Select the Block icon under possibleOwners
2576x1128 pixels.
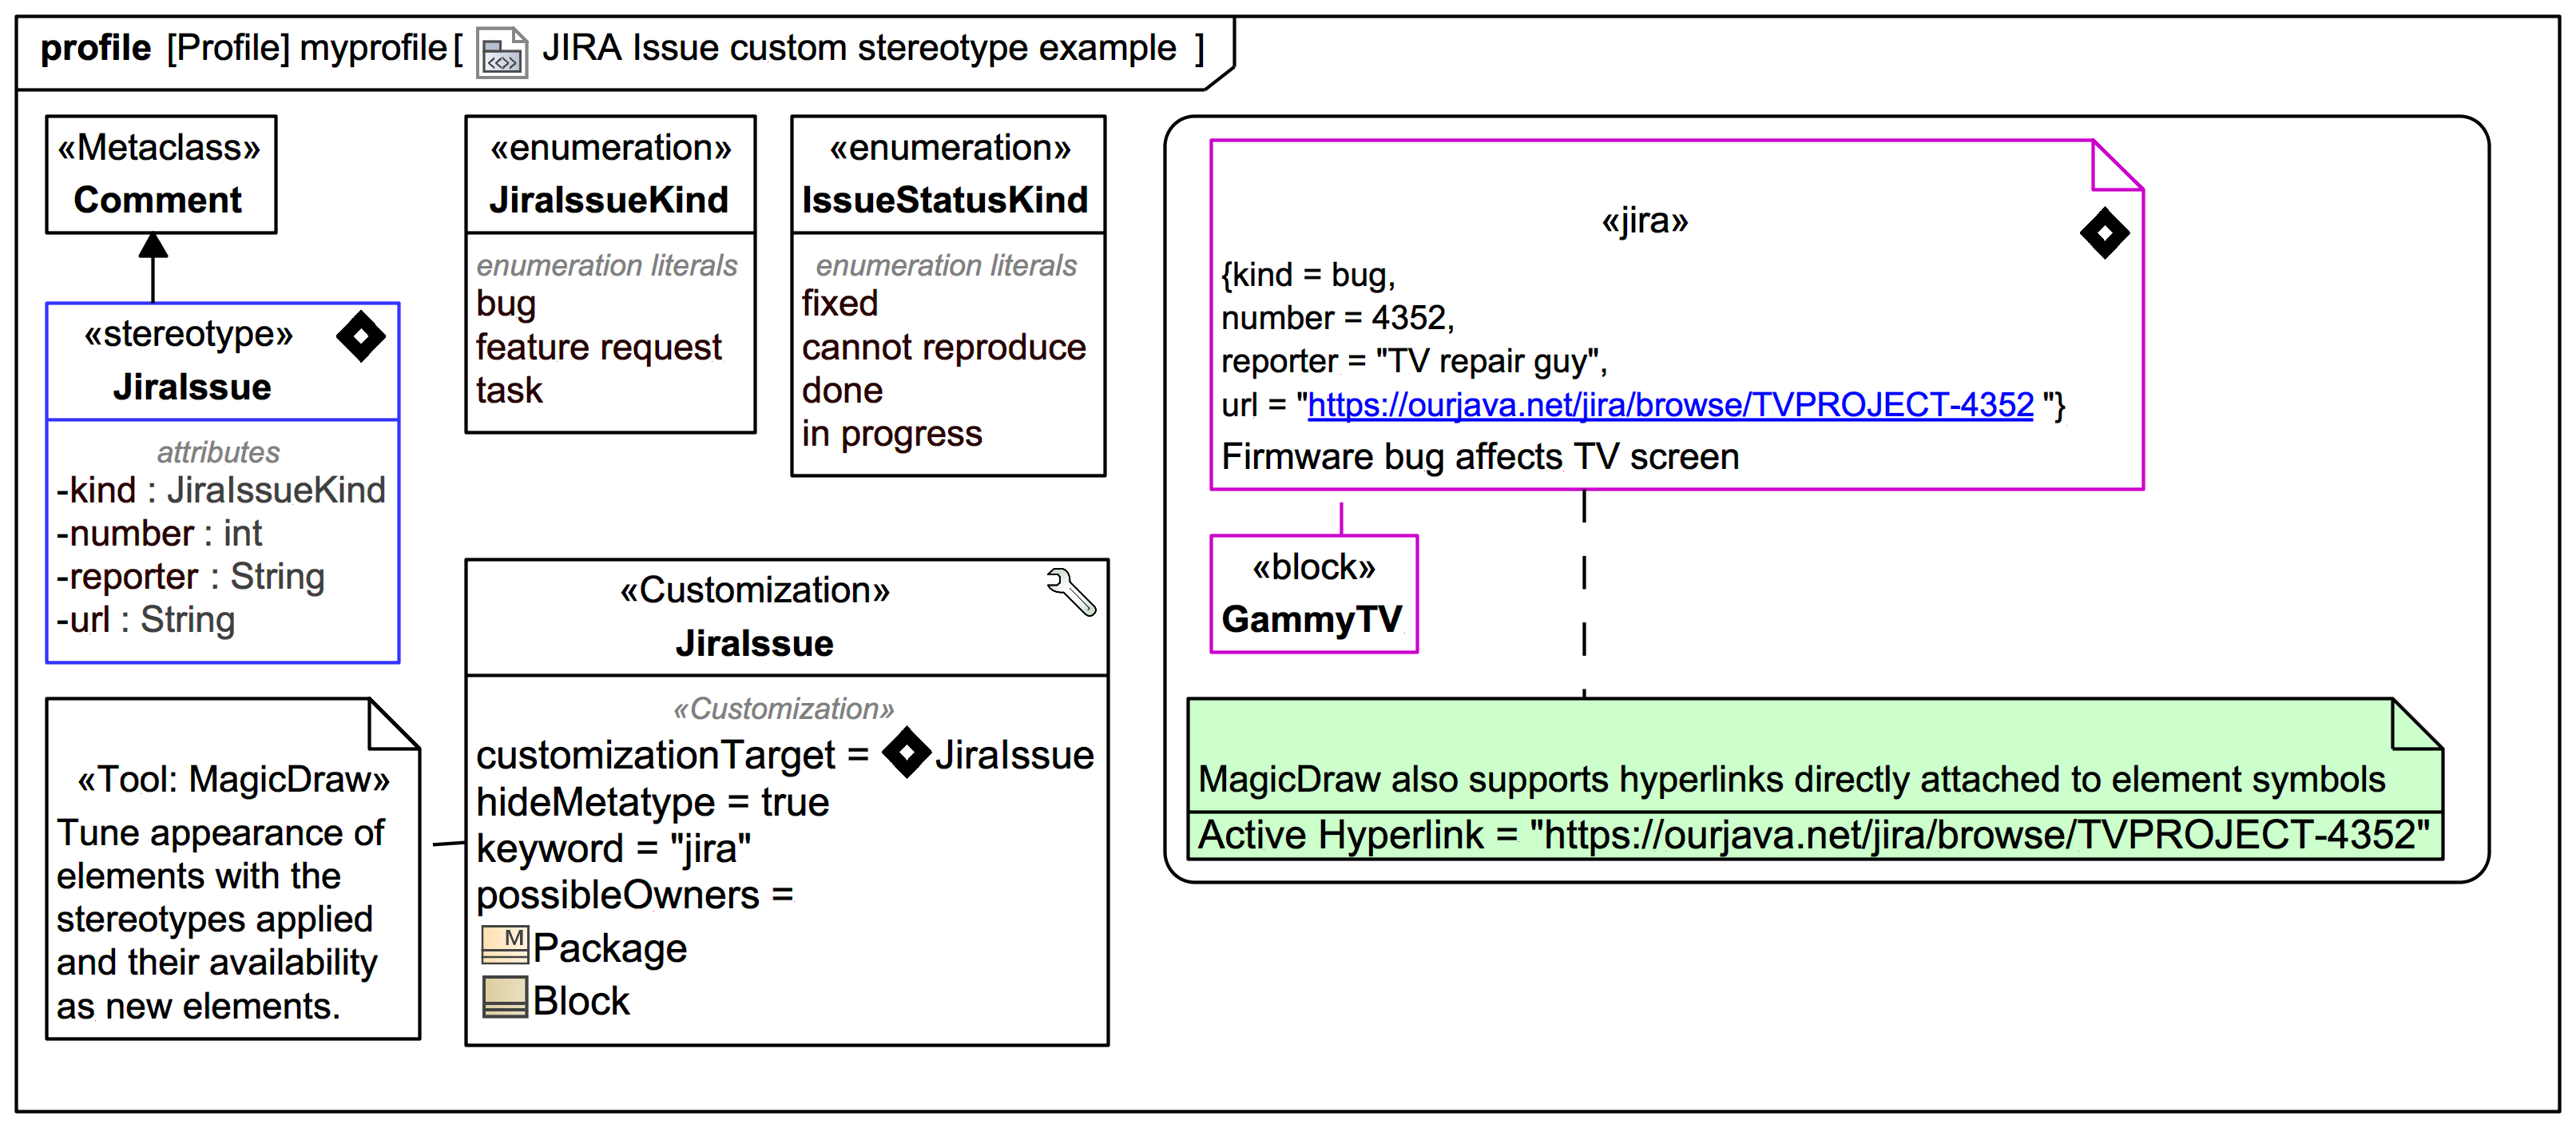pyautogui.click(x=504, y=998)
